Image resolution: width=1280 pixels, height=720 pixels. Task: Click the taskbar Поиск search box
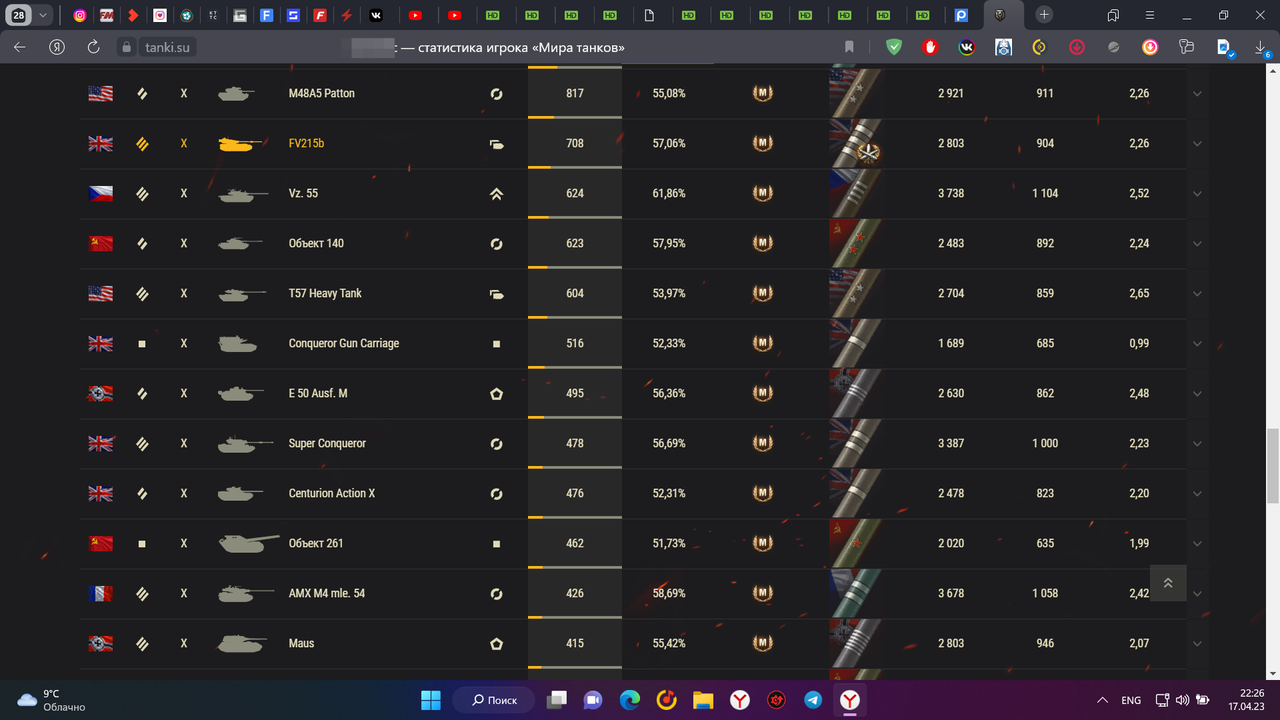click(x=494, y=700)
